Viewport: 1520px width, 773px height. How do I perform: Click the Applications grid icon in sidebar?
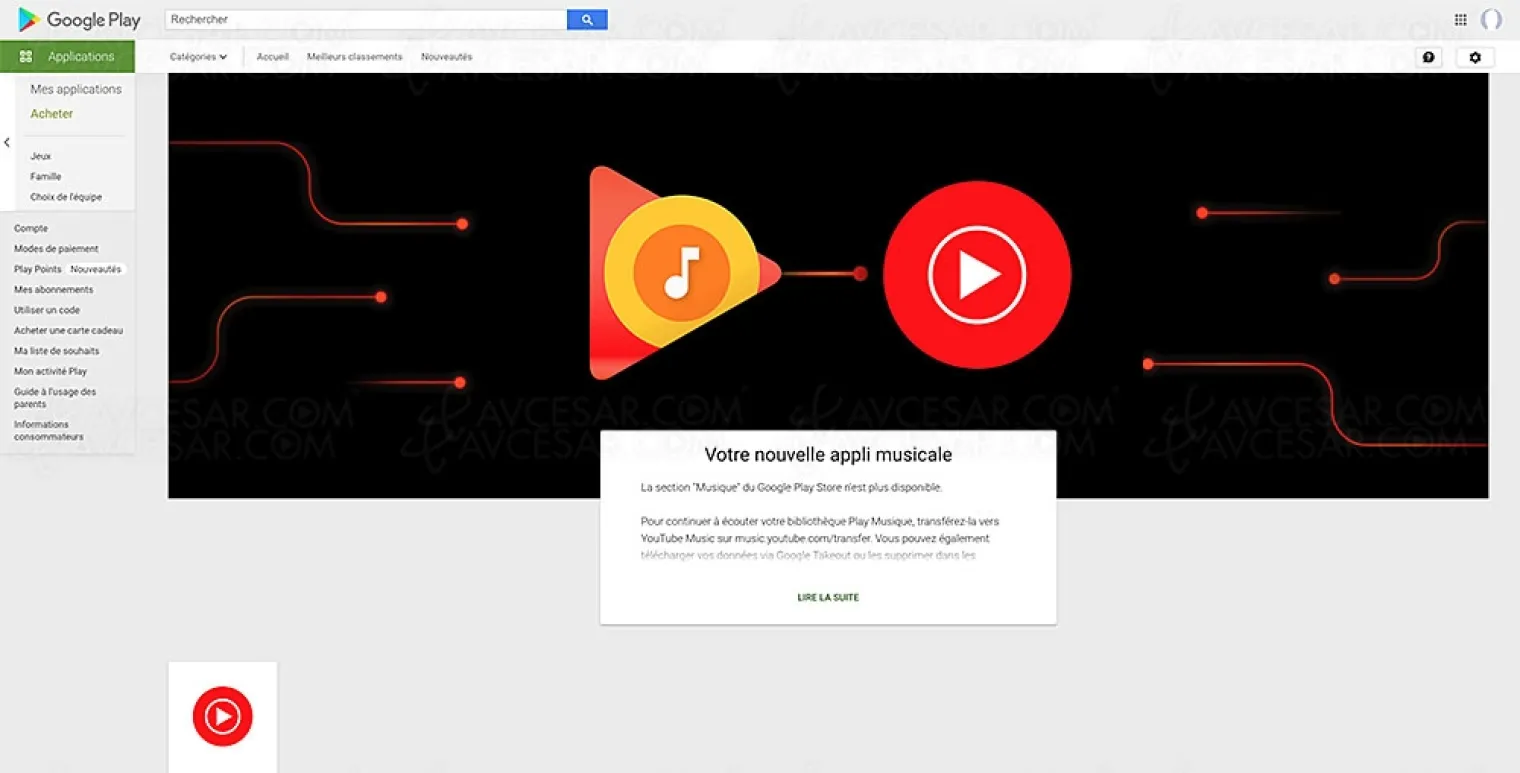coord(26,57)
